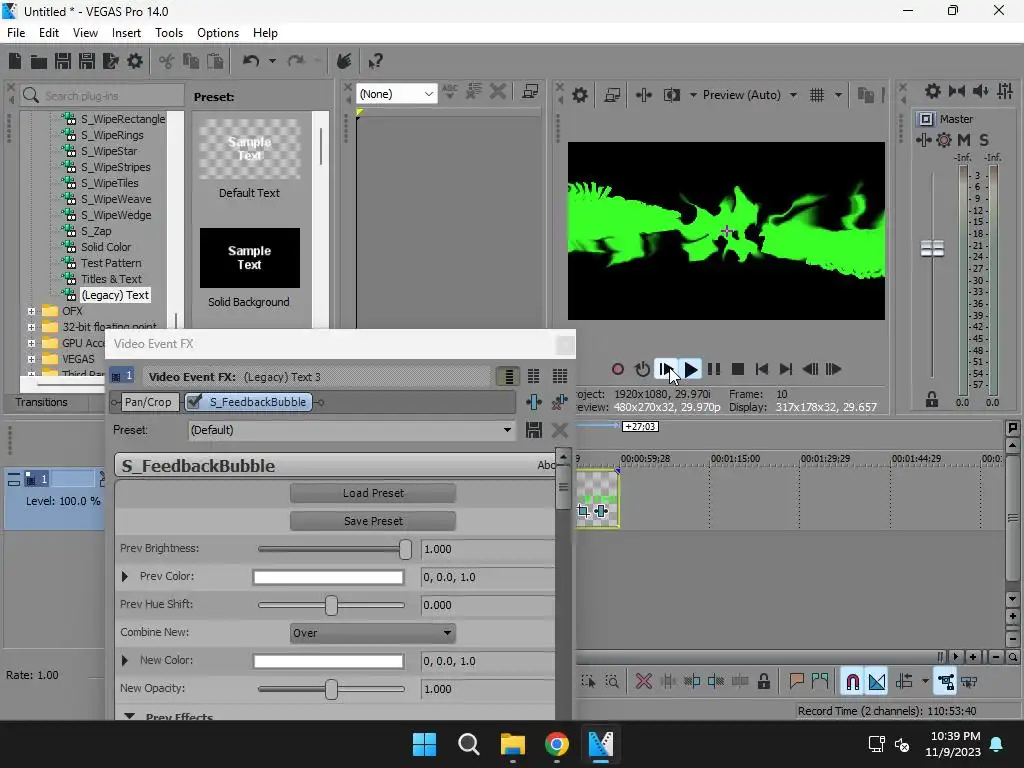The image size is (1024, 768).
Task: Open Google Chrome from the taskbar
Action: pyautogui.click(x=556, y=744)
